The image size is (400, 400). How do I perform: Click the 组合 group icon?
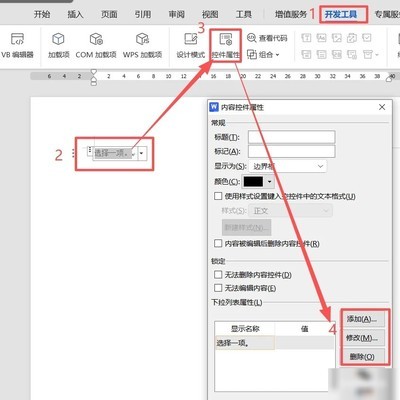click(252, 54)
